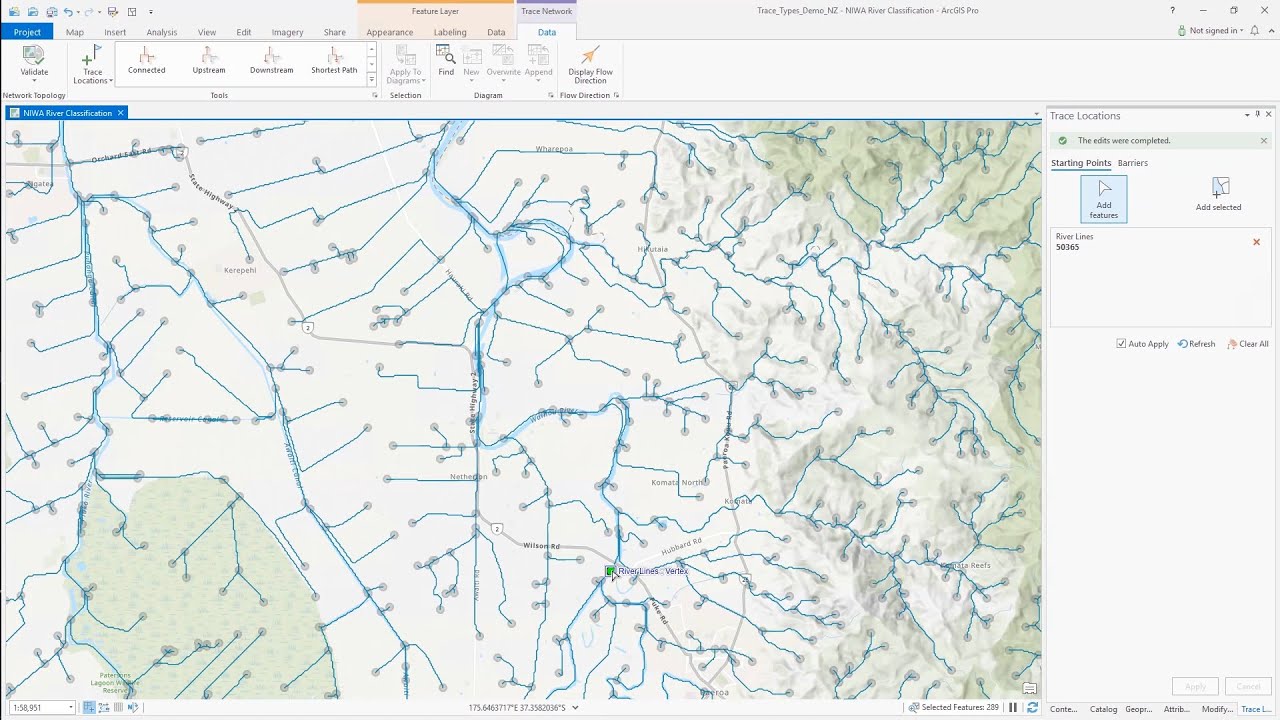Click the Selected Features: 289 status
The width and height of the screenshot is (1280, 720).
click(x=953, y=708)
